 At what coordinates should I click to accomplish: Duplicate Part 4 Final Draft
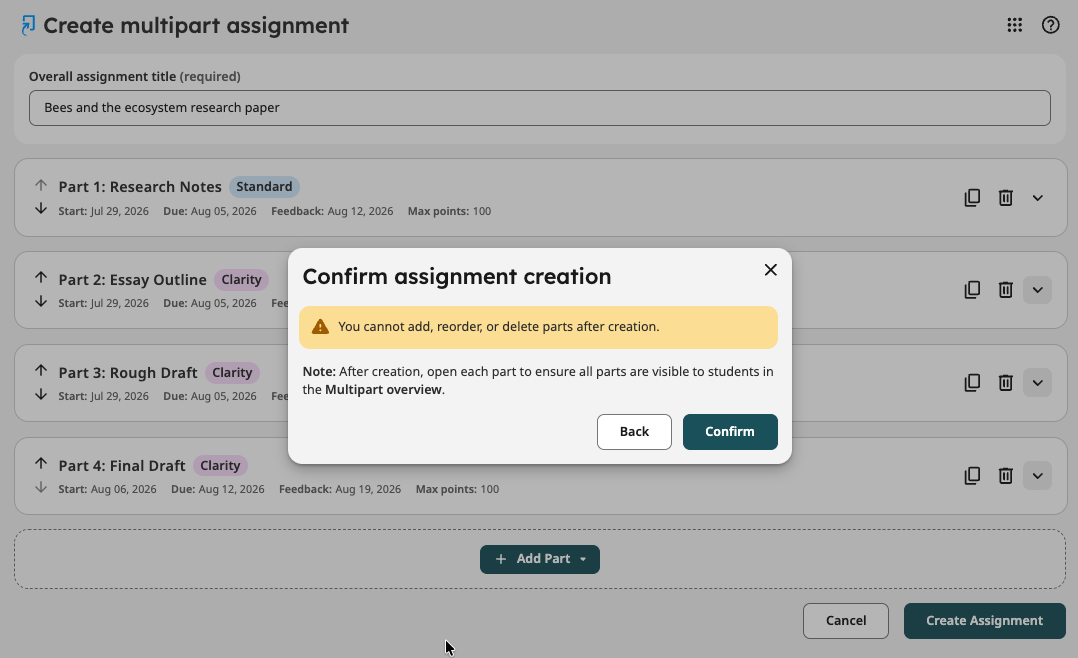pos(972,476)
